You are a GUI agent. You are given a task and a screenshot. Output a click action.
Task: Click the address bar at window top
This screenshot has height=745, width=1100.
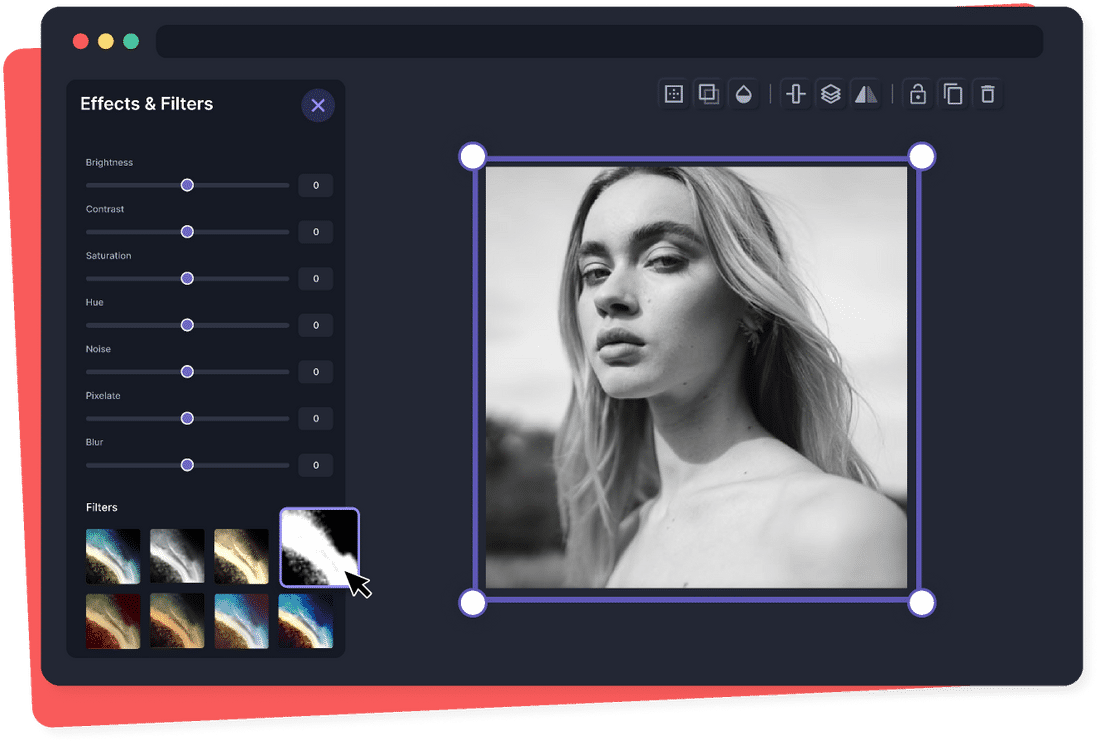pos(599,42)
